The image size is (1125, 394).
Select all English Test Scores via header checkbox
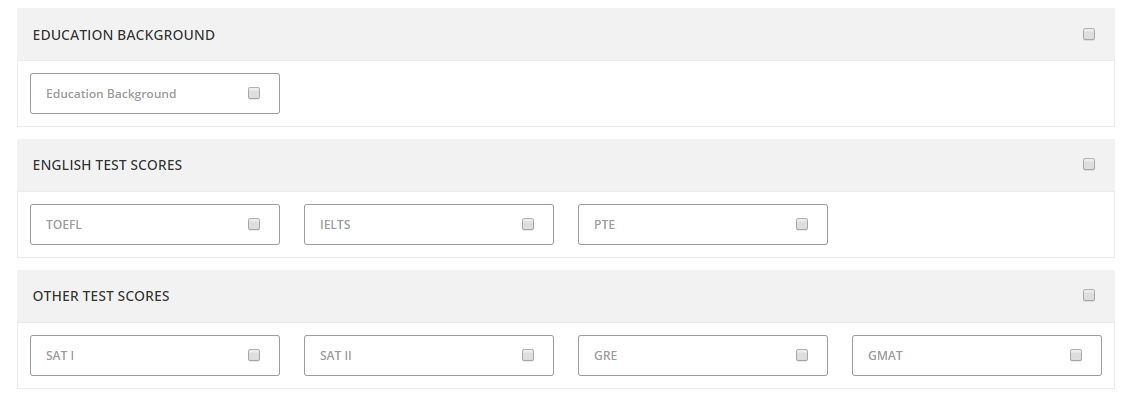pos(1088,164)
